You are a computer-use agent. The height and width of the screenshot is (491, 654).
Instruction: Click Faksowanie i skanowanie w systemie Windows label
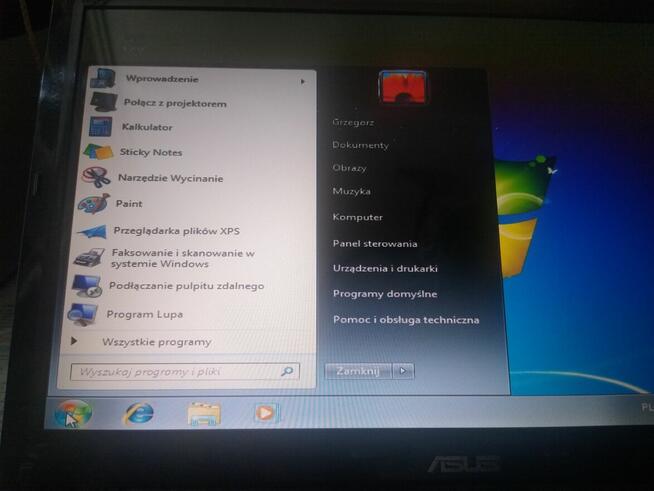point(183,259)
